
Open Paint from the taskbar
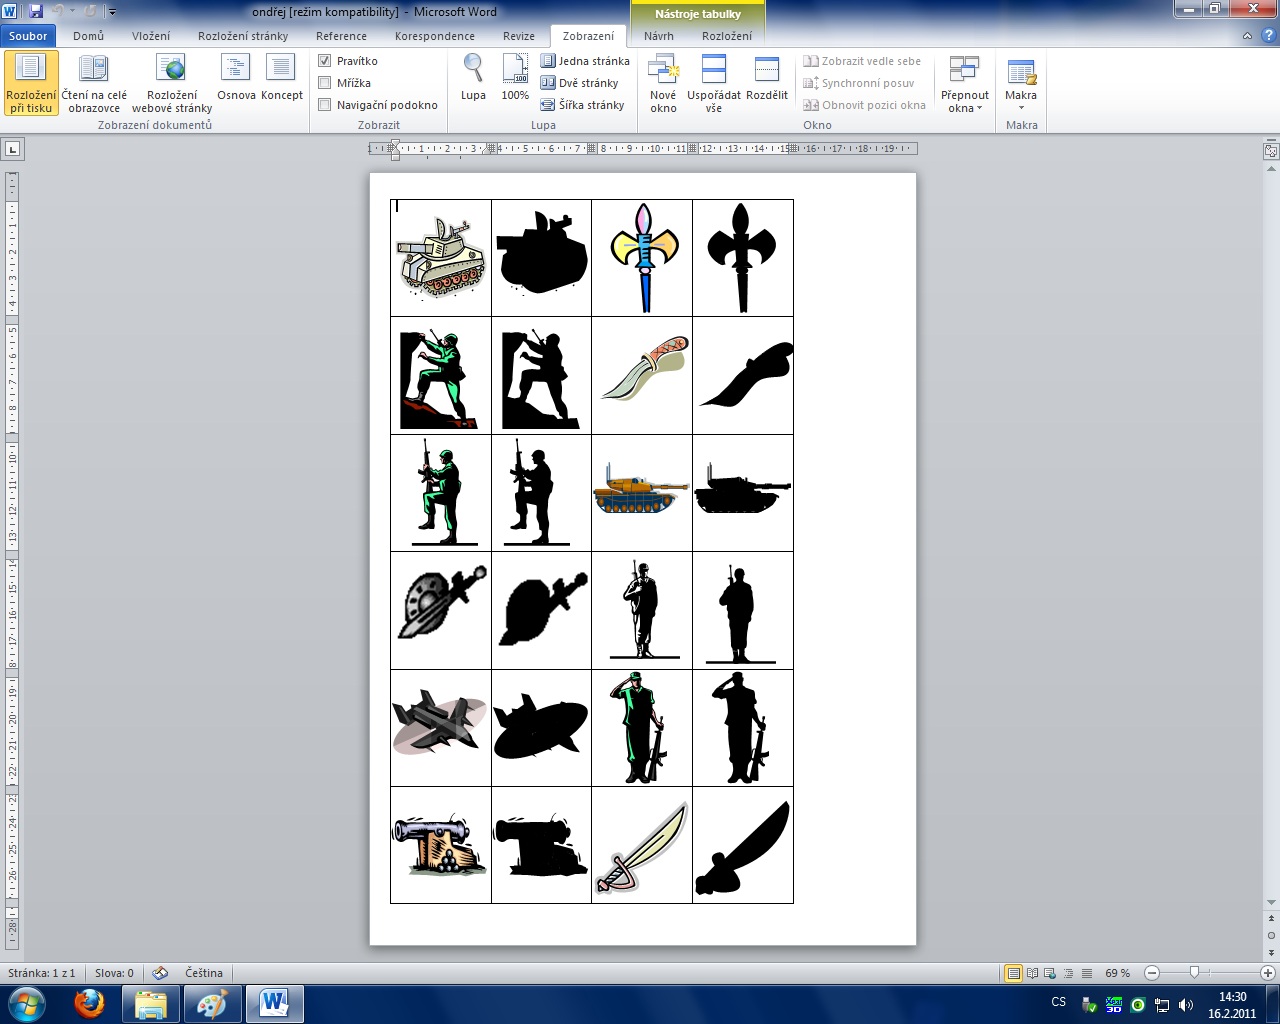point(212,1004)
